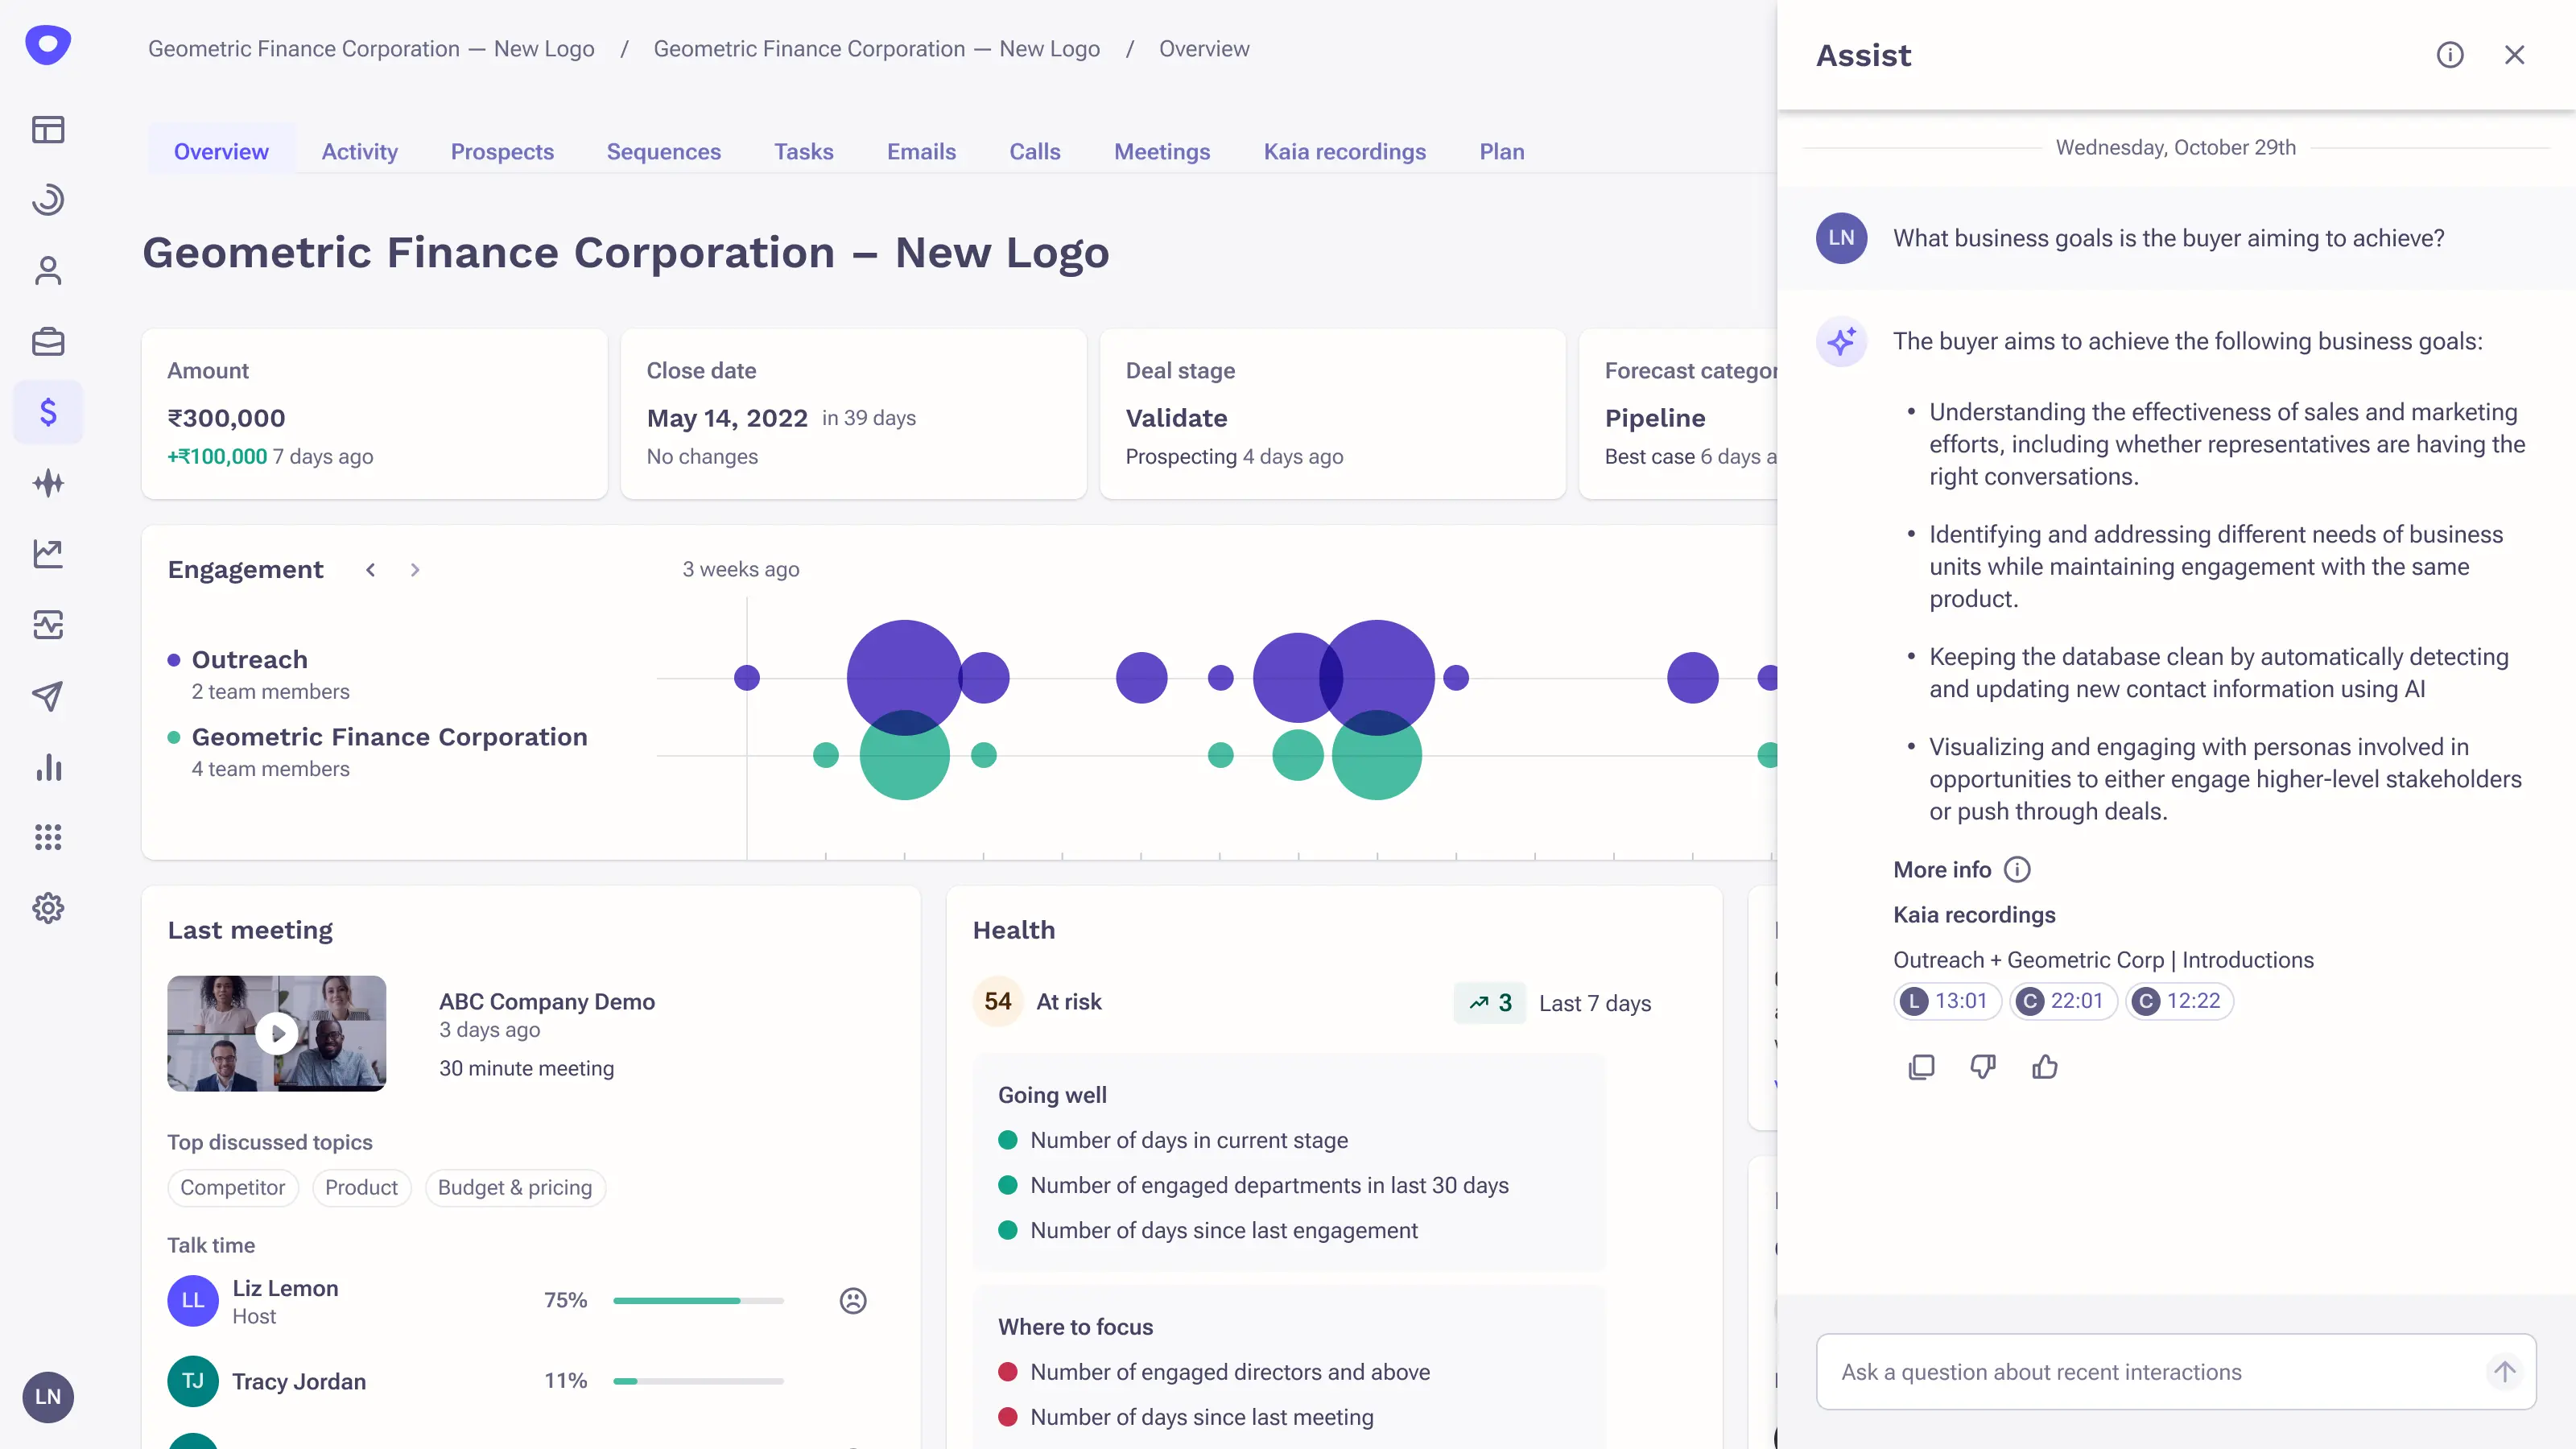Click the Budget & pricing topic chip
This screenshot has width=2576, height=1449.
(515, 1187)
